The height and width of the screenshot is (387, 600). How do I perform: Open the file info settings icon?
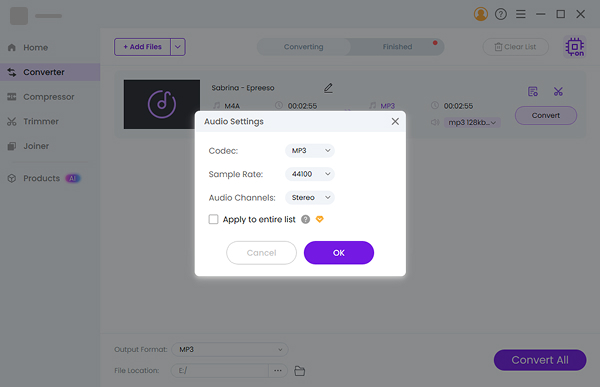coord(533,91)
